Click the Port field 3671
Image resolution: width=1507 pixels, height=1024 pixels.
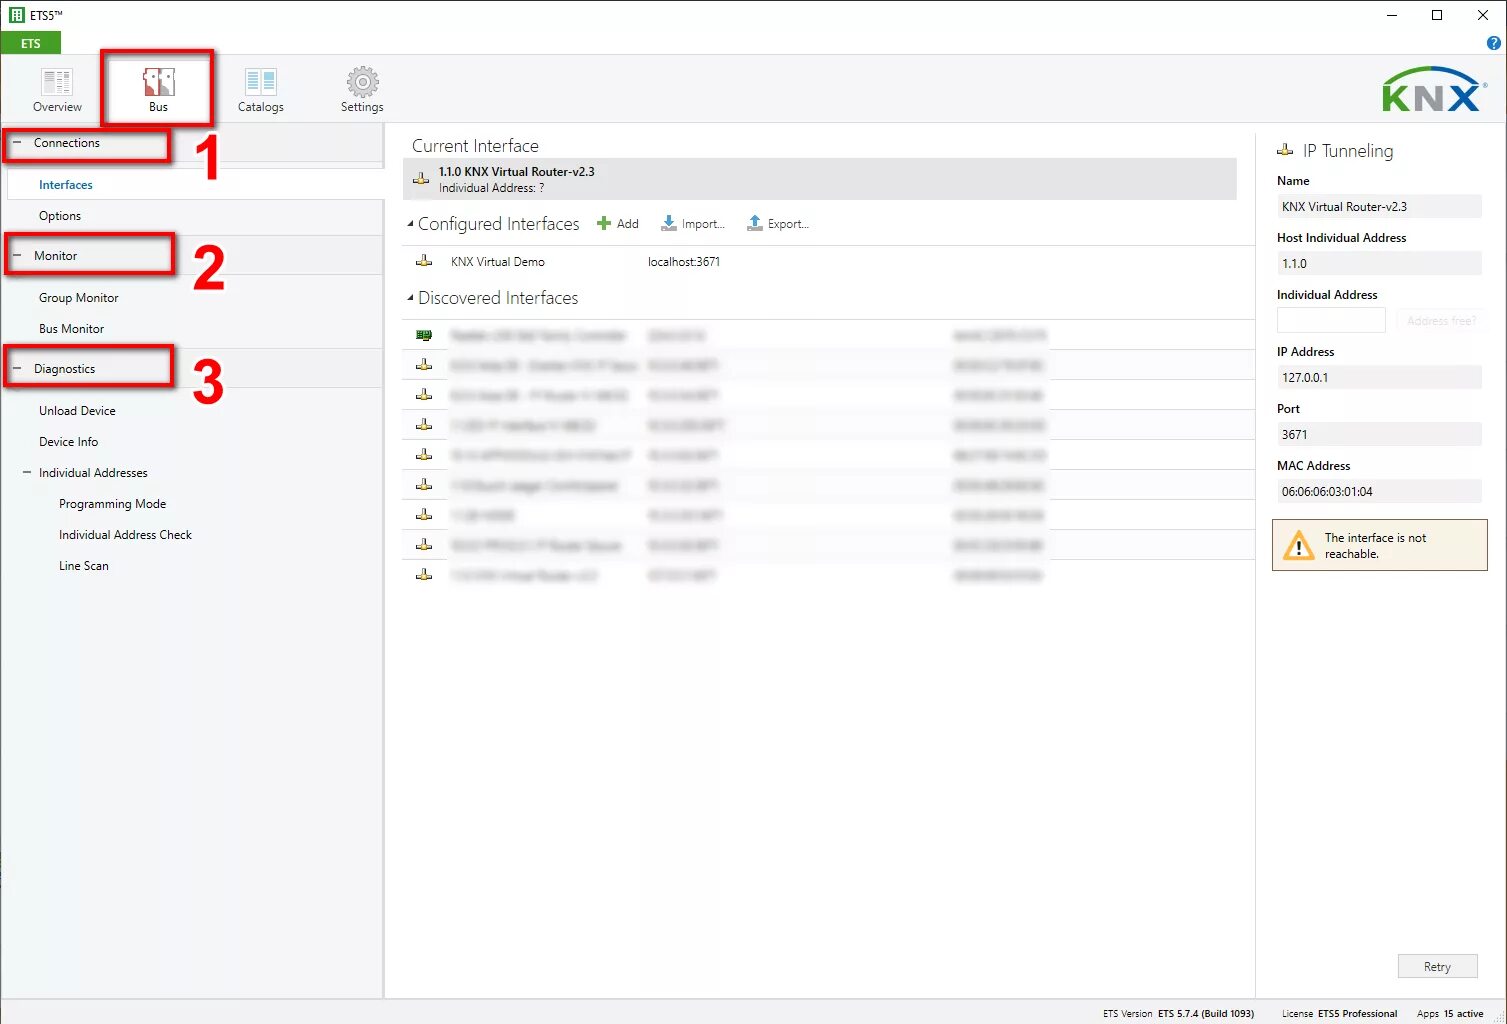(1379, 434)
